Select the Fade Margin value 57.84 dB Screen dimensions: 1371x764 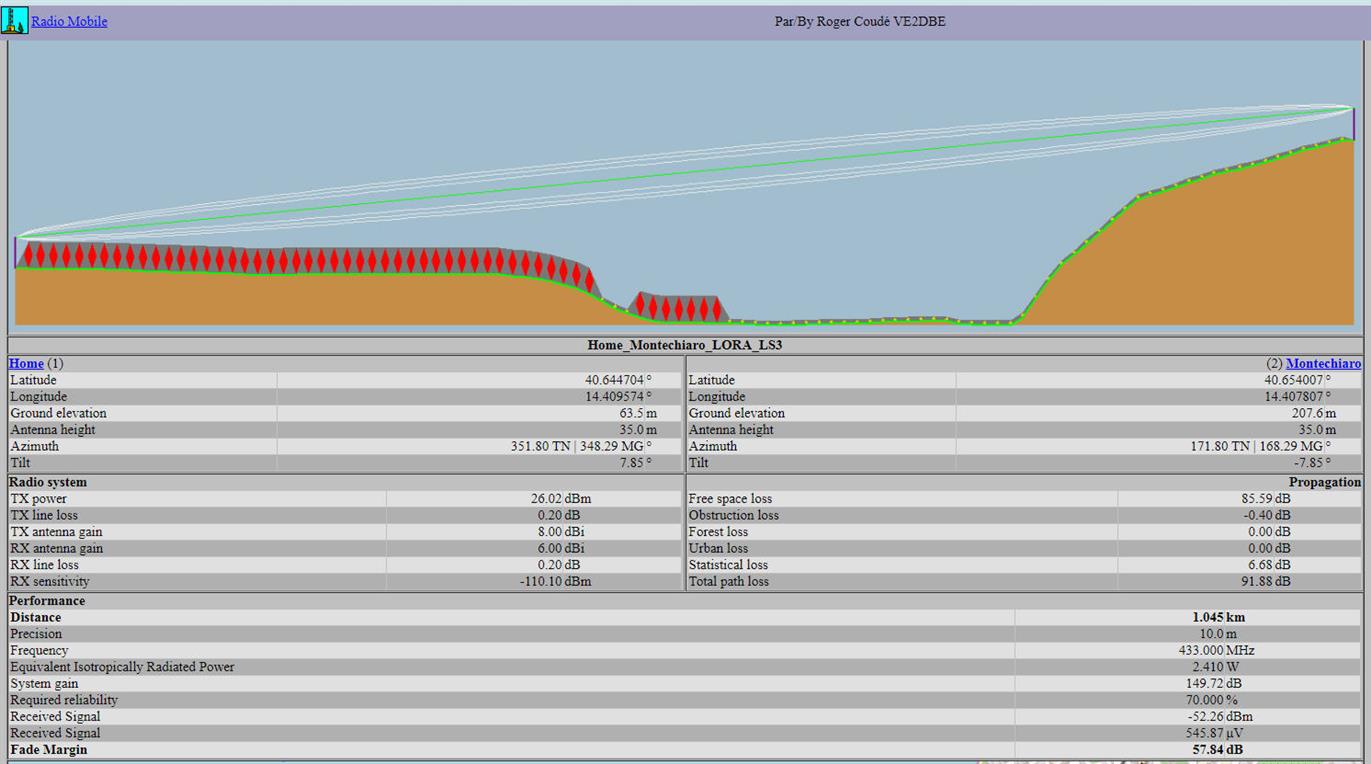click(1218, 749)
